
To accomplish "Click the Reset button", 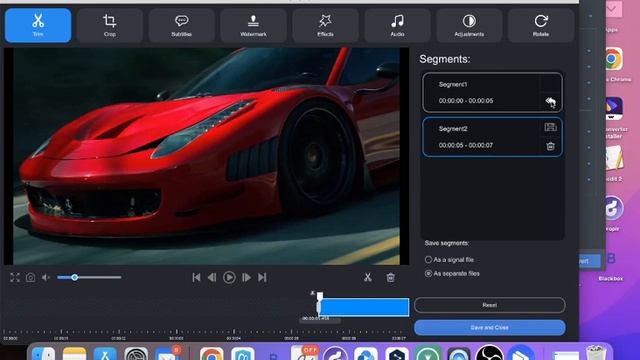I will click(x=490, y=305).
